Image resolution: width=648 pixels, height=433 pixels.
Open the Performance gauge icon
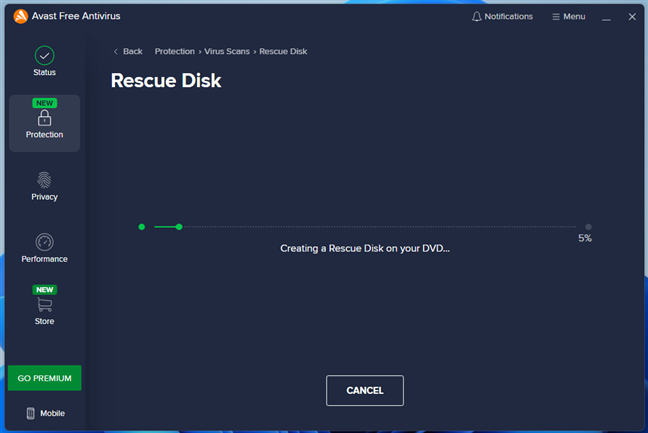click(x=44, y=242)
